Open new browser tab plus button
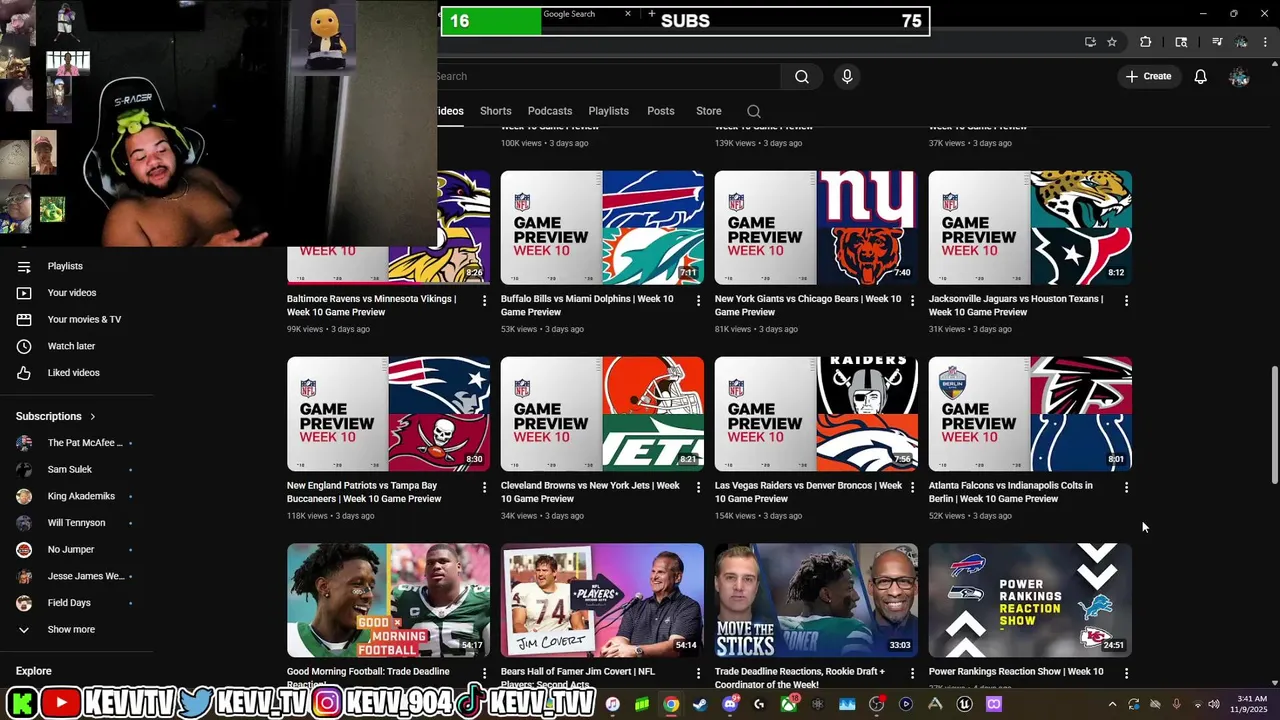 [652, 14]
